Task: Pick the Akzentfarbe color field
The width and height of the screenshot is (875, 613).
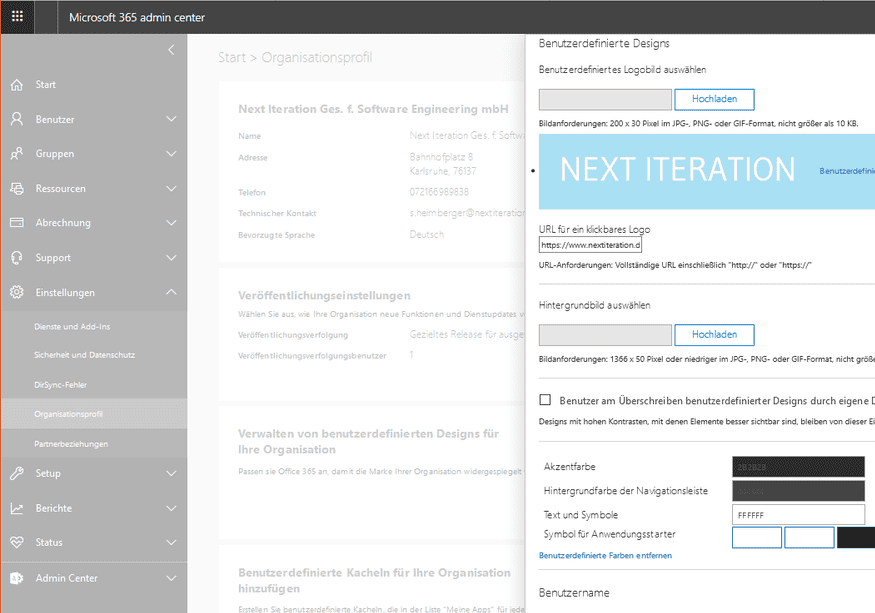Action: point(798,467)
